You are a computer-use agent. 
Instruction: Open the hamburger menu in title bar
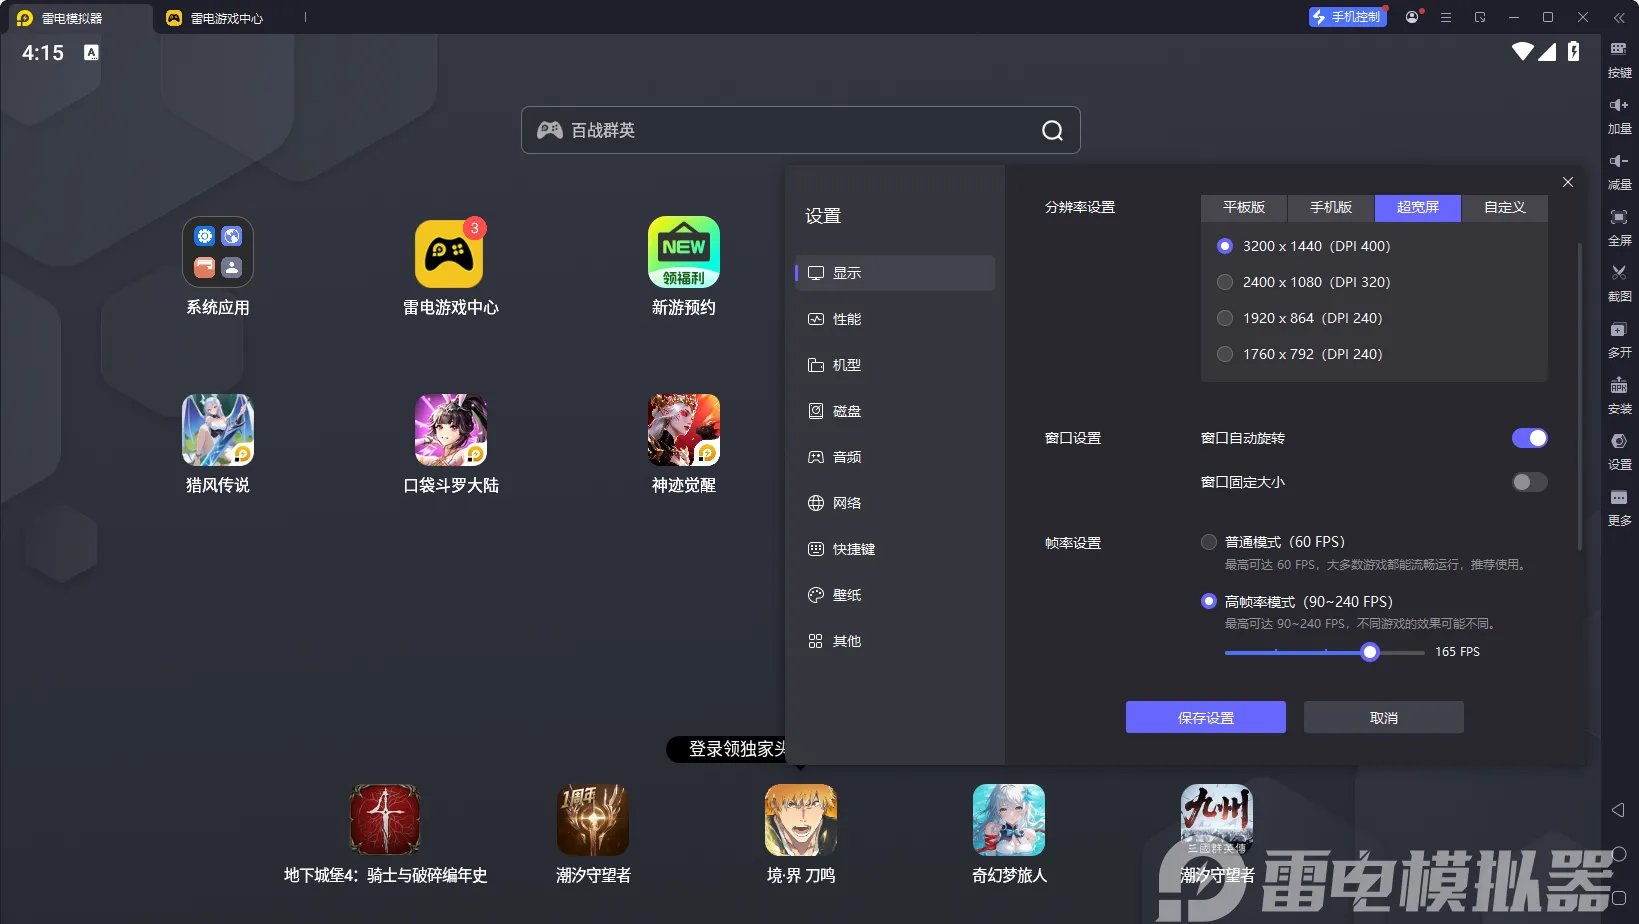(x=1446, y=17)
